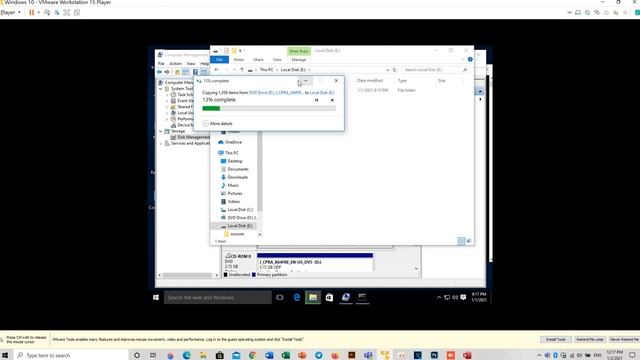Open DVD Drive link in copy dialog
The image size is (640, 360).
pyautogui.click(x=276, y=93)
